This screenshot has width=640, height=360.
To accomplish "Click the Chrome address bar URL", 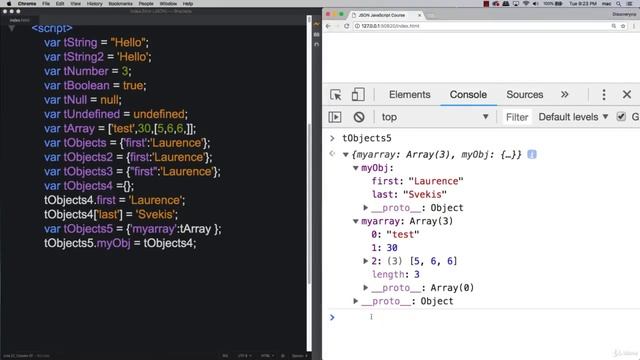I will (390, 26).
